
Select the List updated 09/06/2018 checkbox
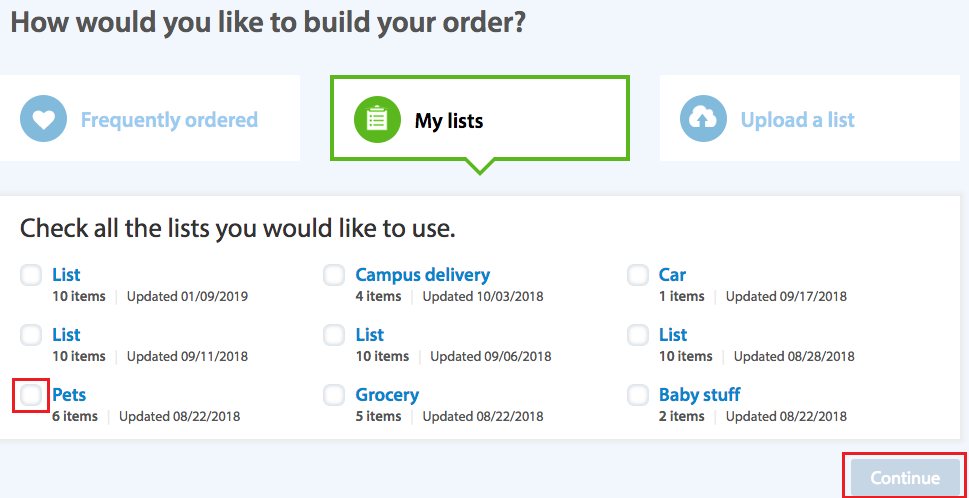click(334, 335)
